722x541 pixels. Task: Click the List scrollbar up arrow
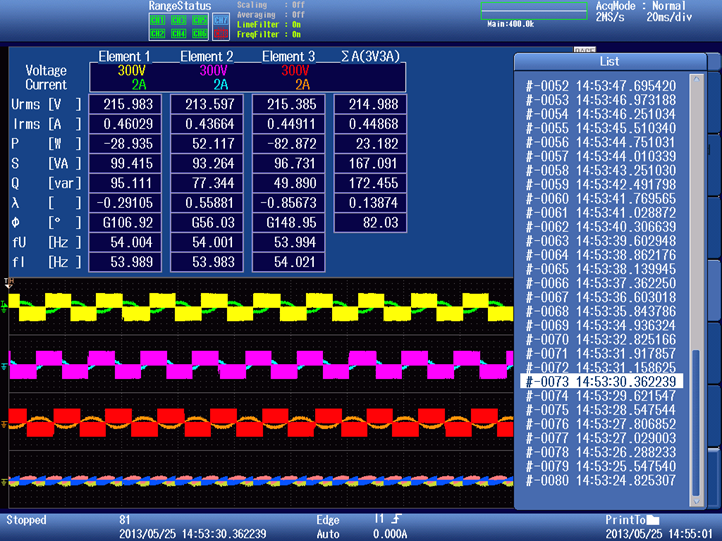[696, 79]
